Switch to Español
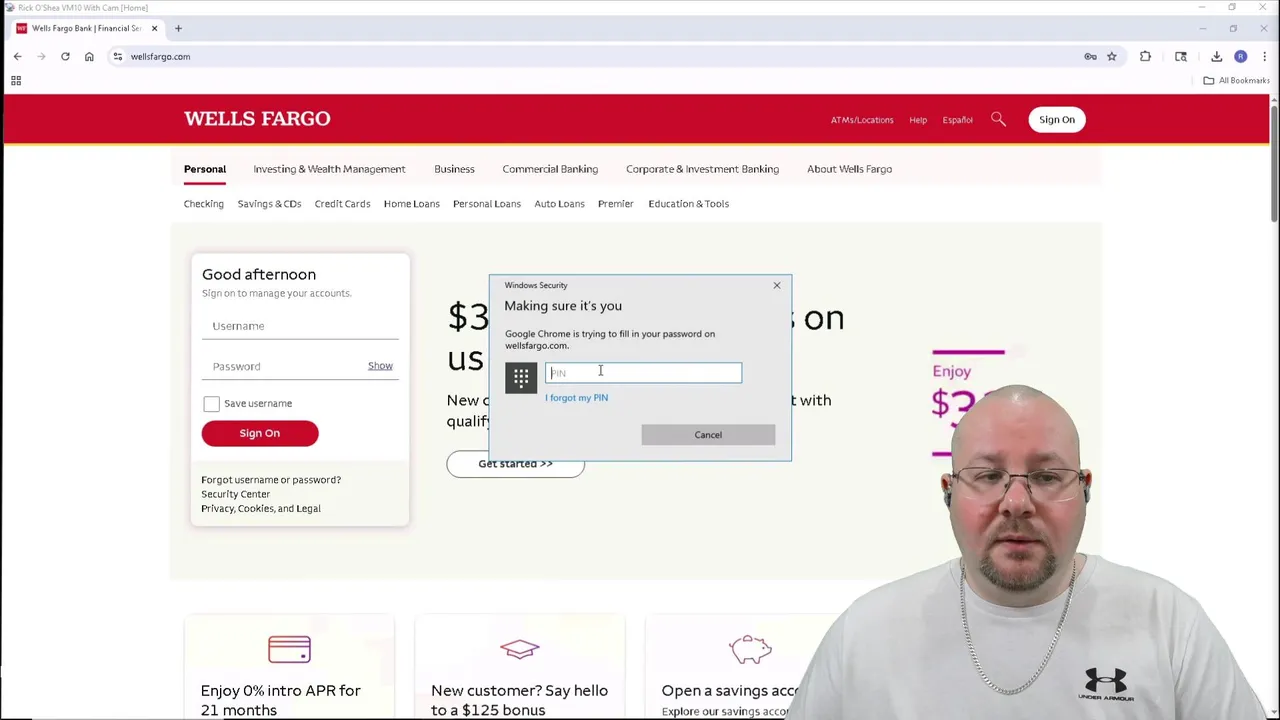The height and width of the screenshot is (720, 1280). (x=957, y=120)
